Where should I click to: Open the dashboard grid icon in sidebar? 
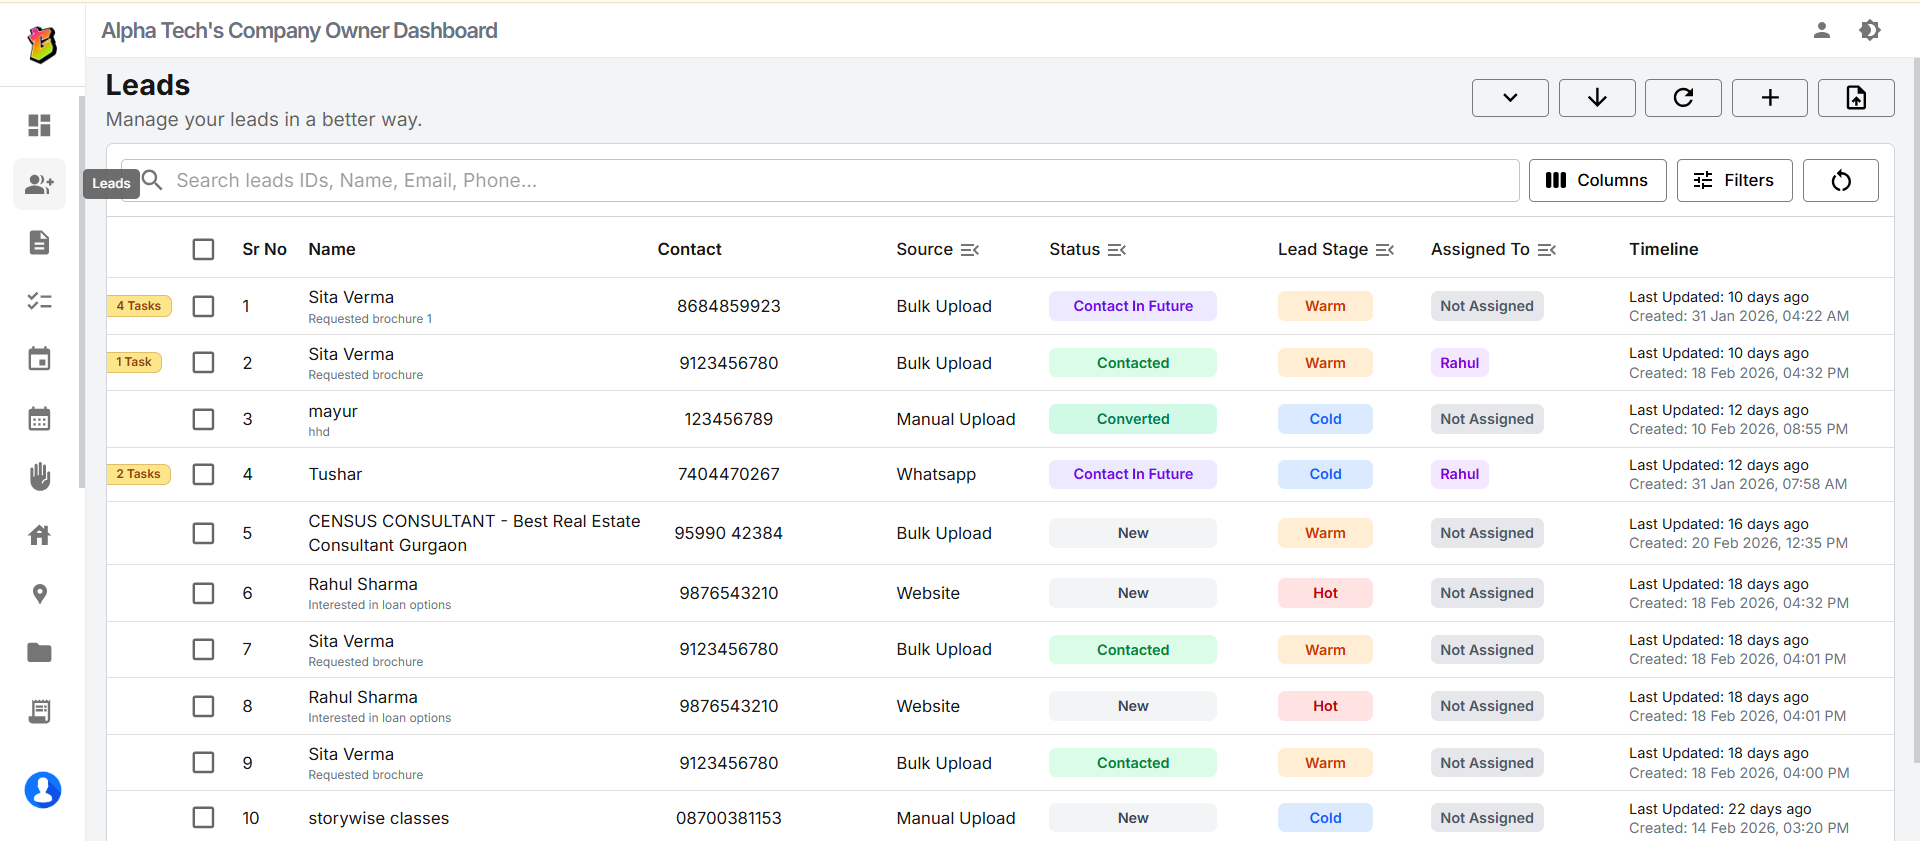coord(39,125)
